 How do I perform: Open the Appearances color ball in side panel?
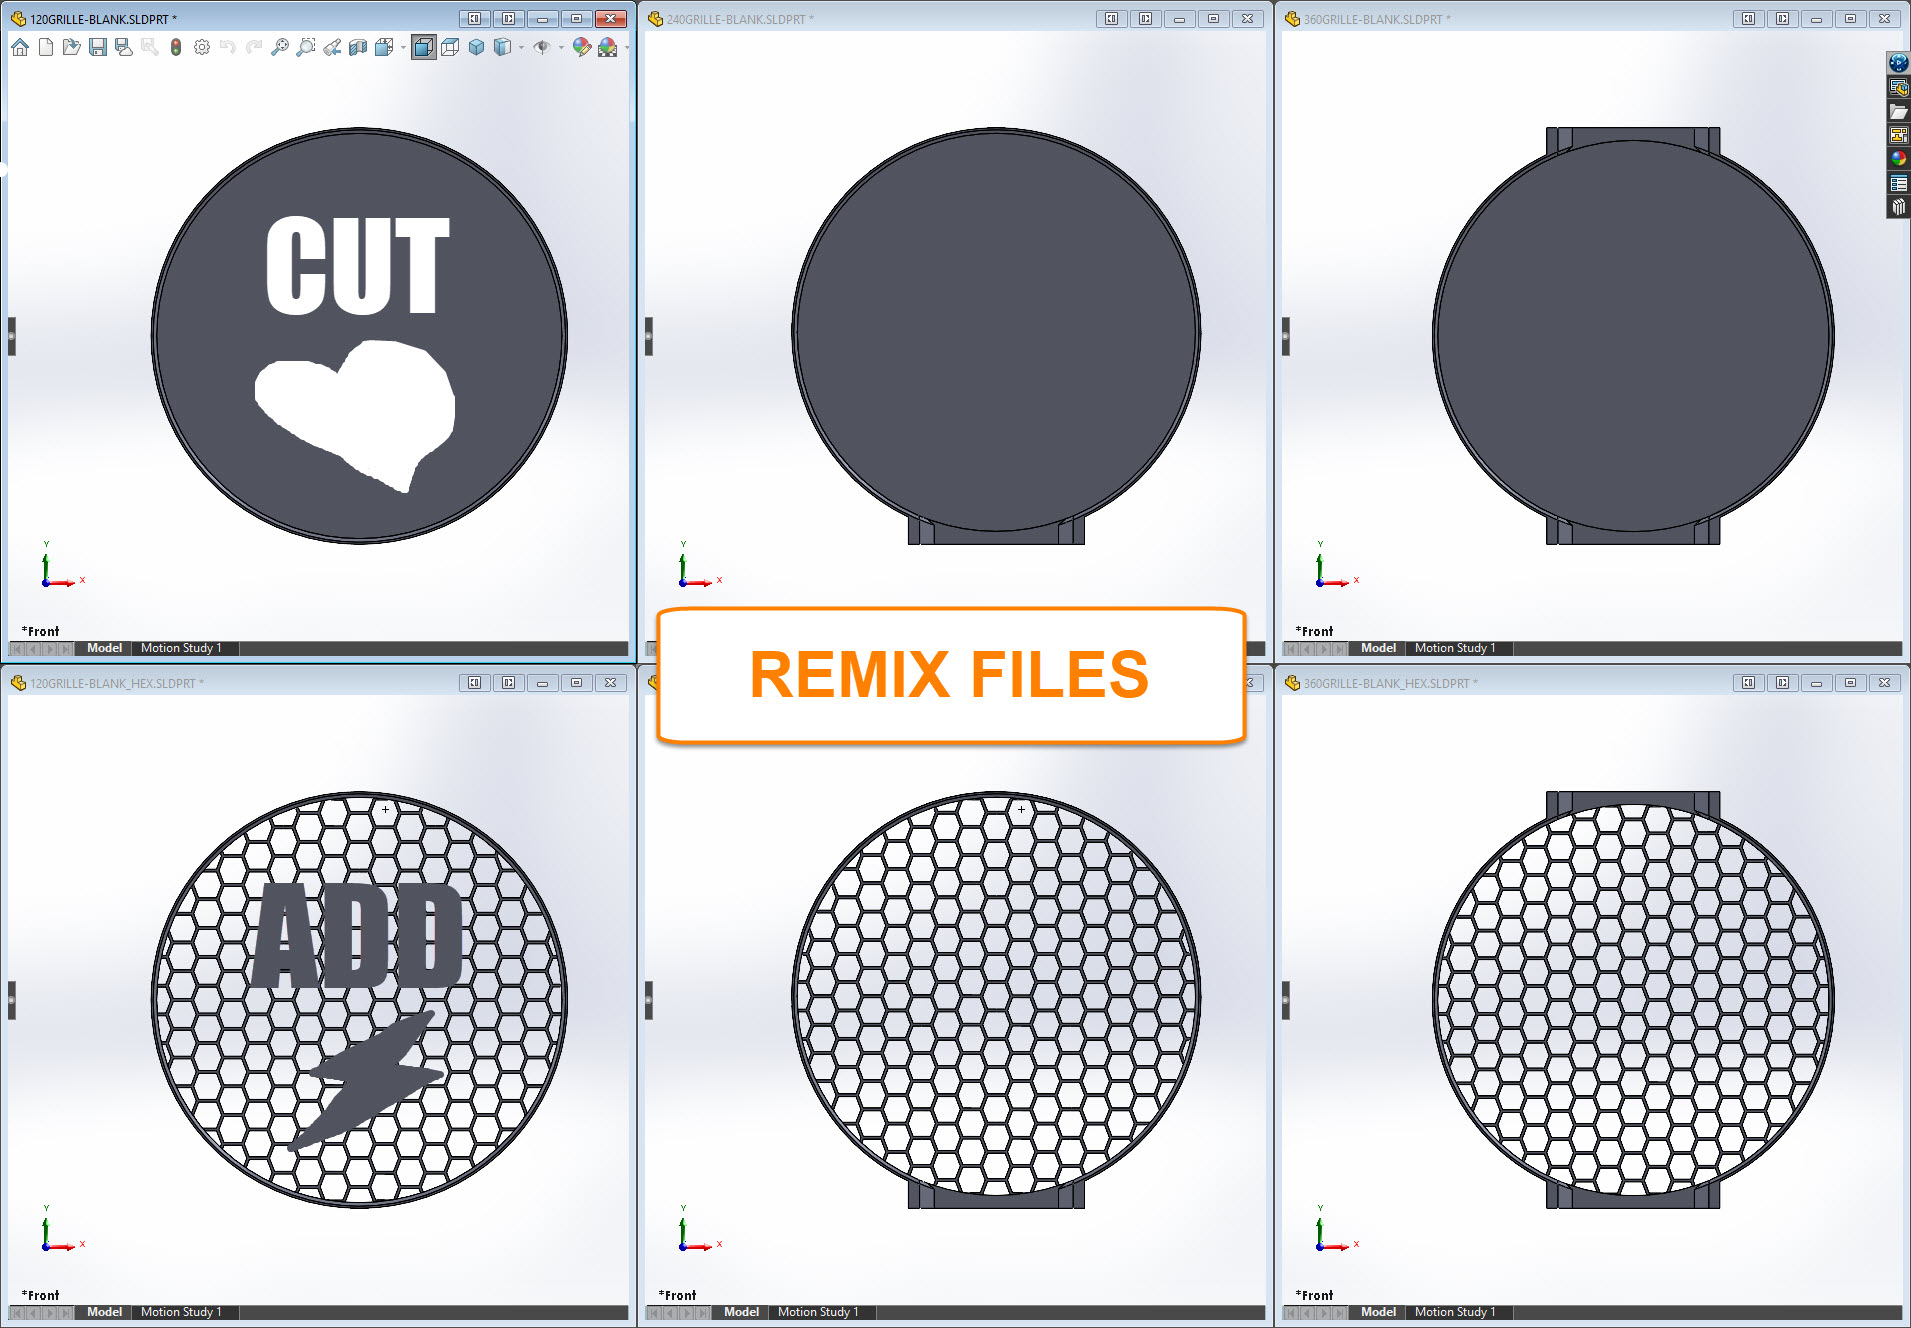[1898, 159]
